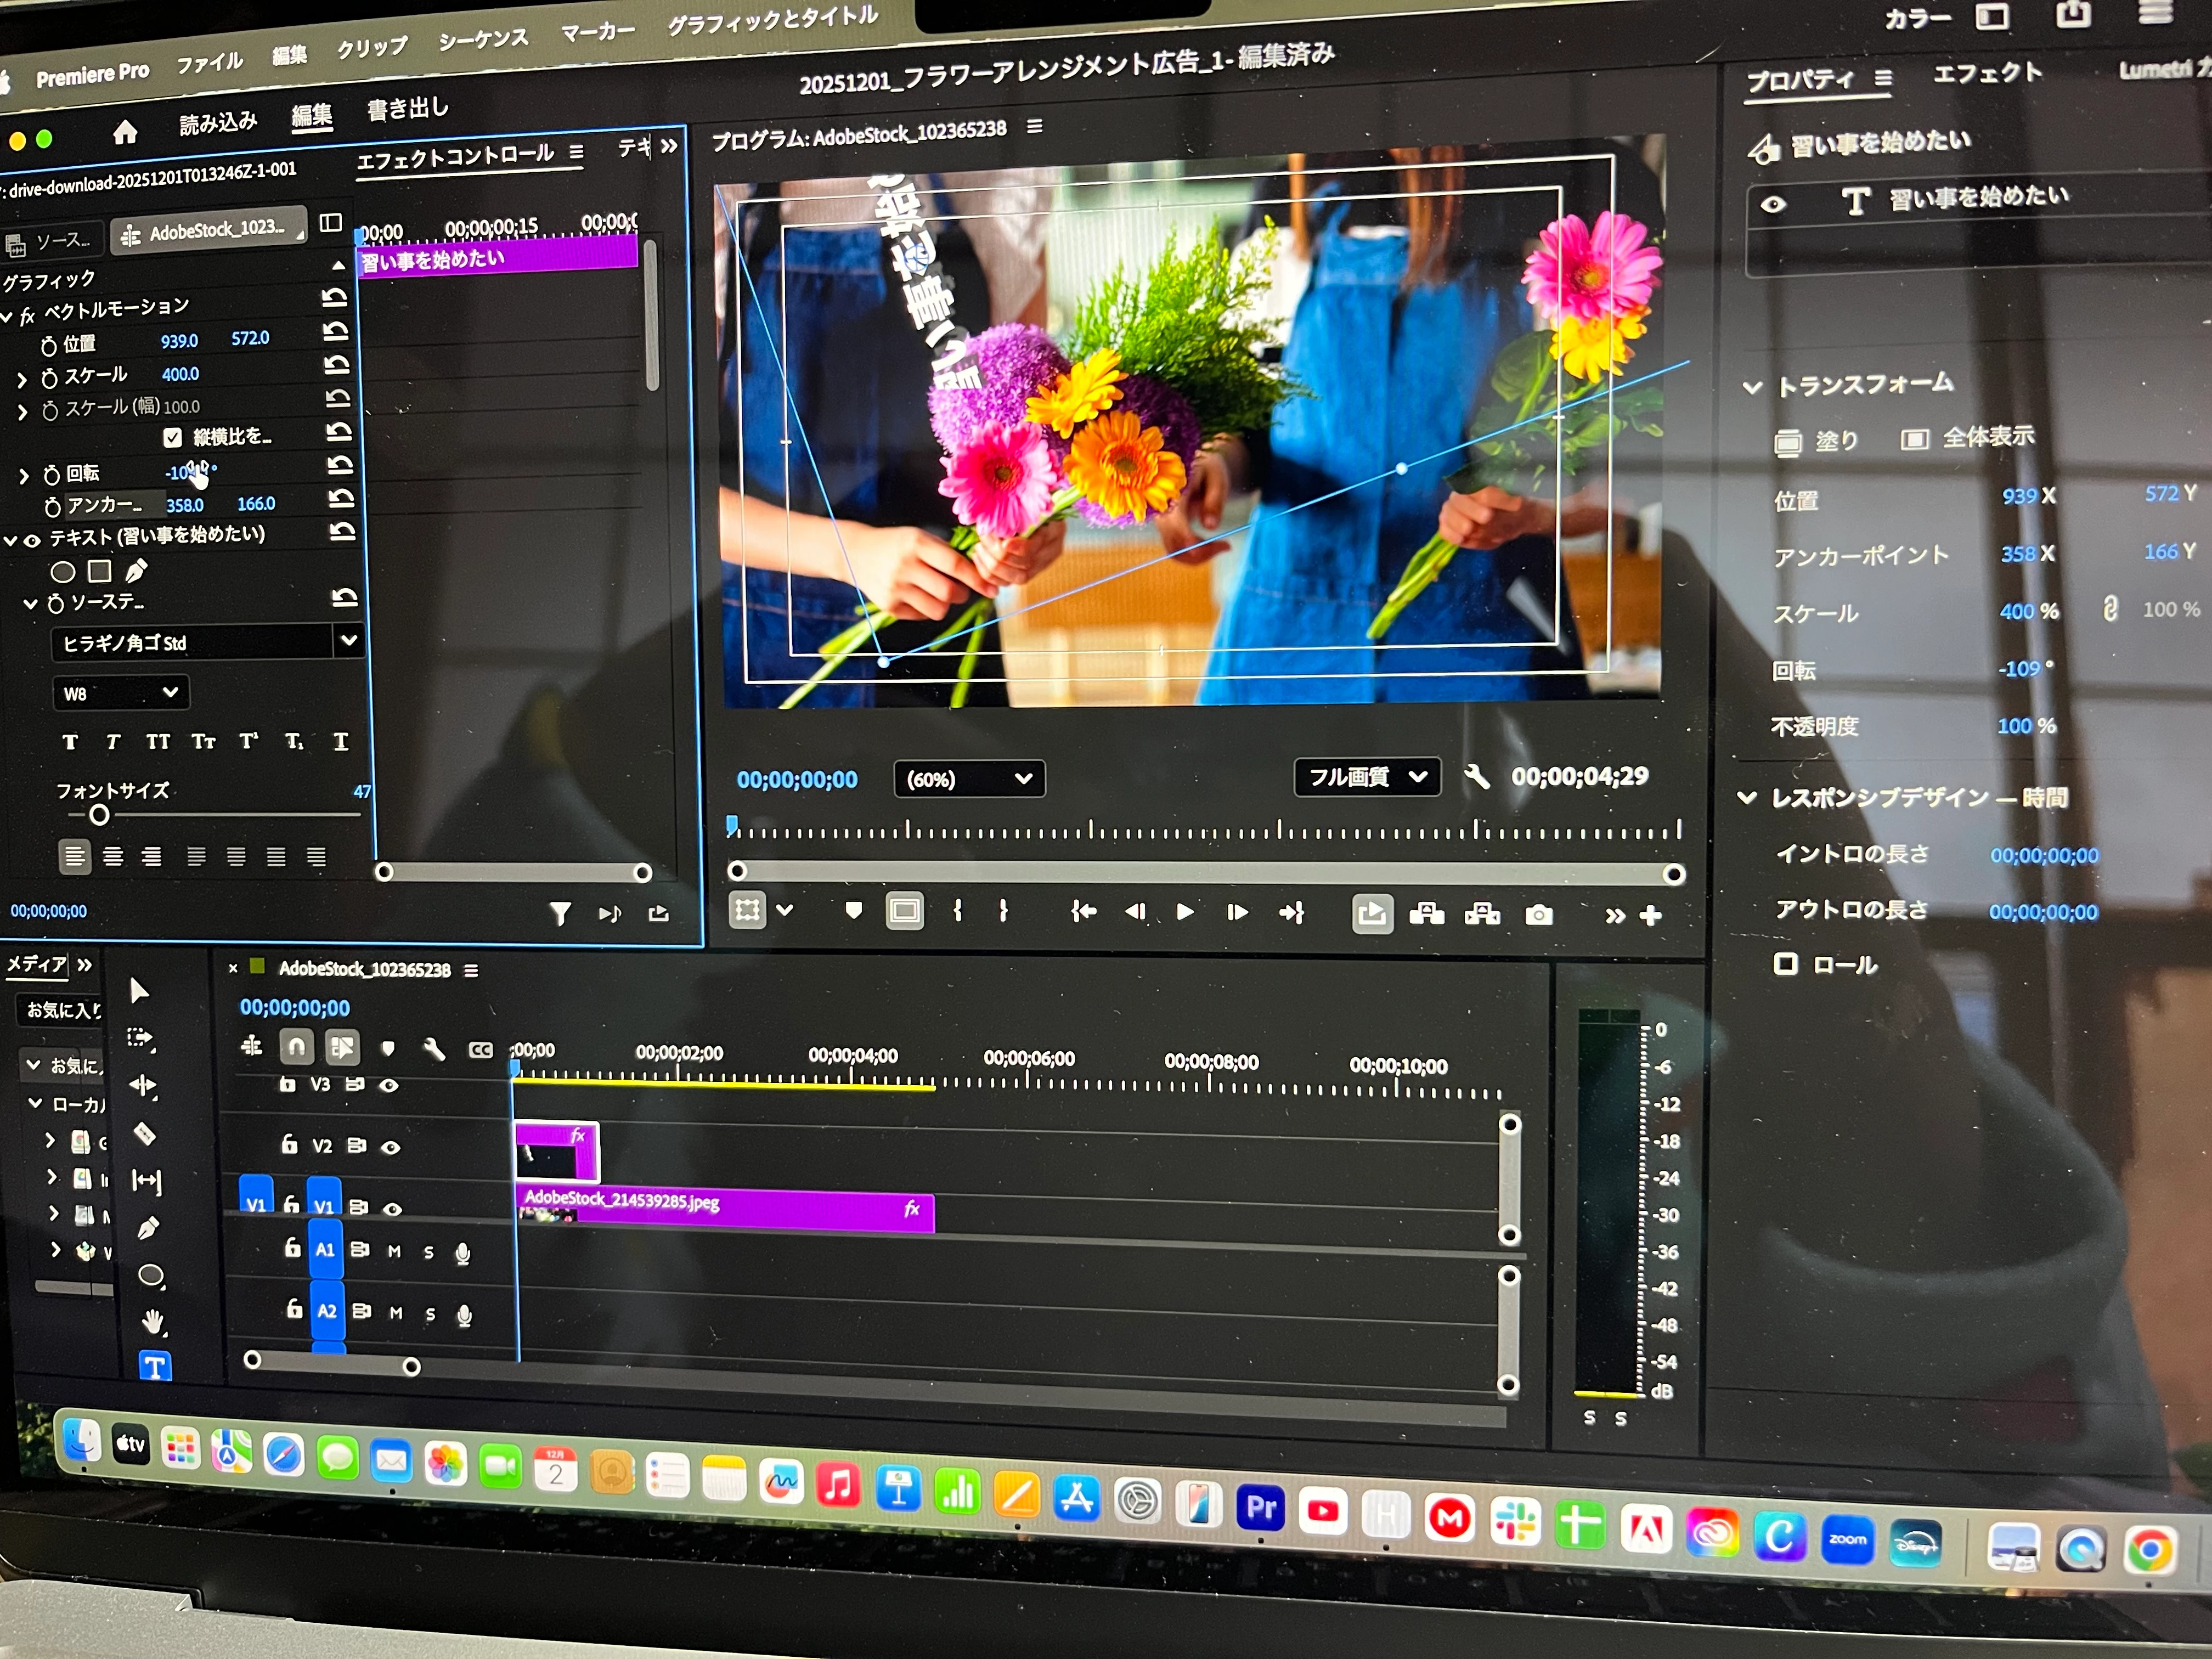The height and width of the screenshot is (1659, 2212).
Task: Adjust the font size slider
Action: click(99, 815)
